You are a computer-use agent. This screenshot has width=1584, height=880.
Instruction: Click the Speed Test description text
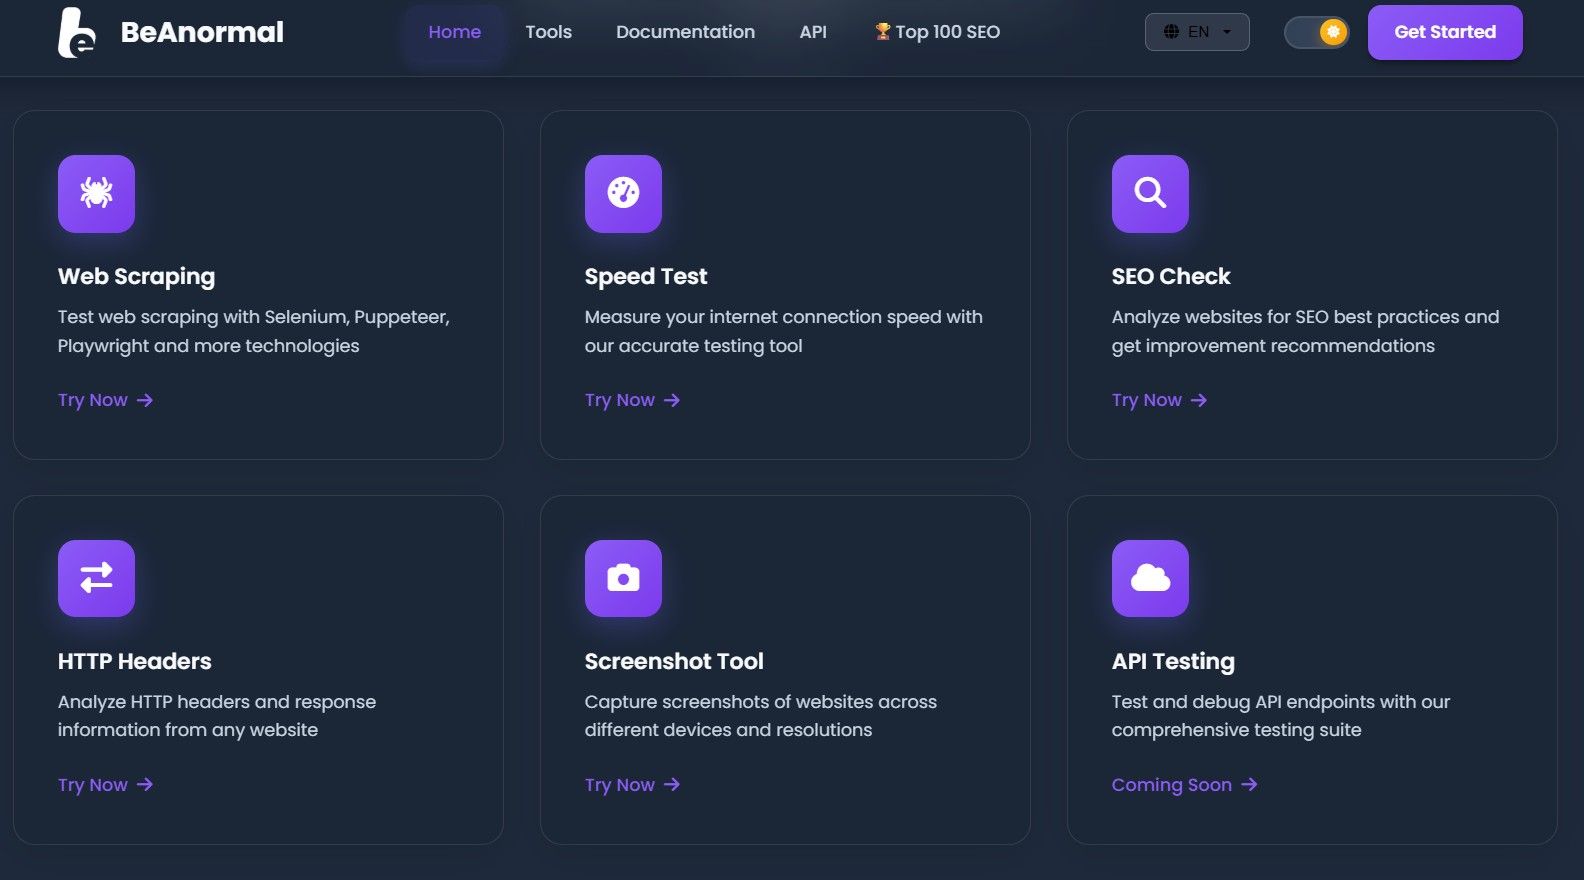point(784,331)
